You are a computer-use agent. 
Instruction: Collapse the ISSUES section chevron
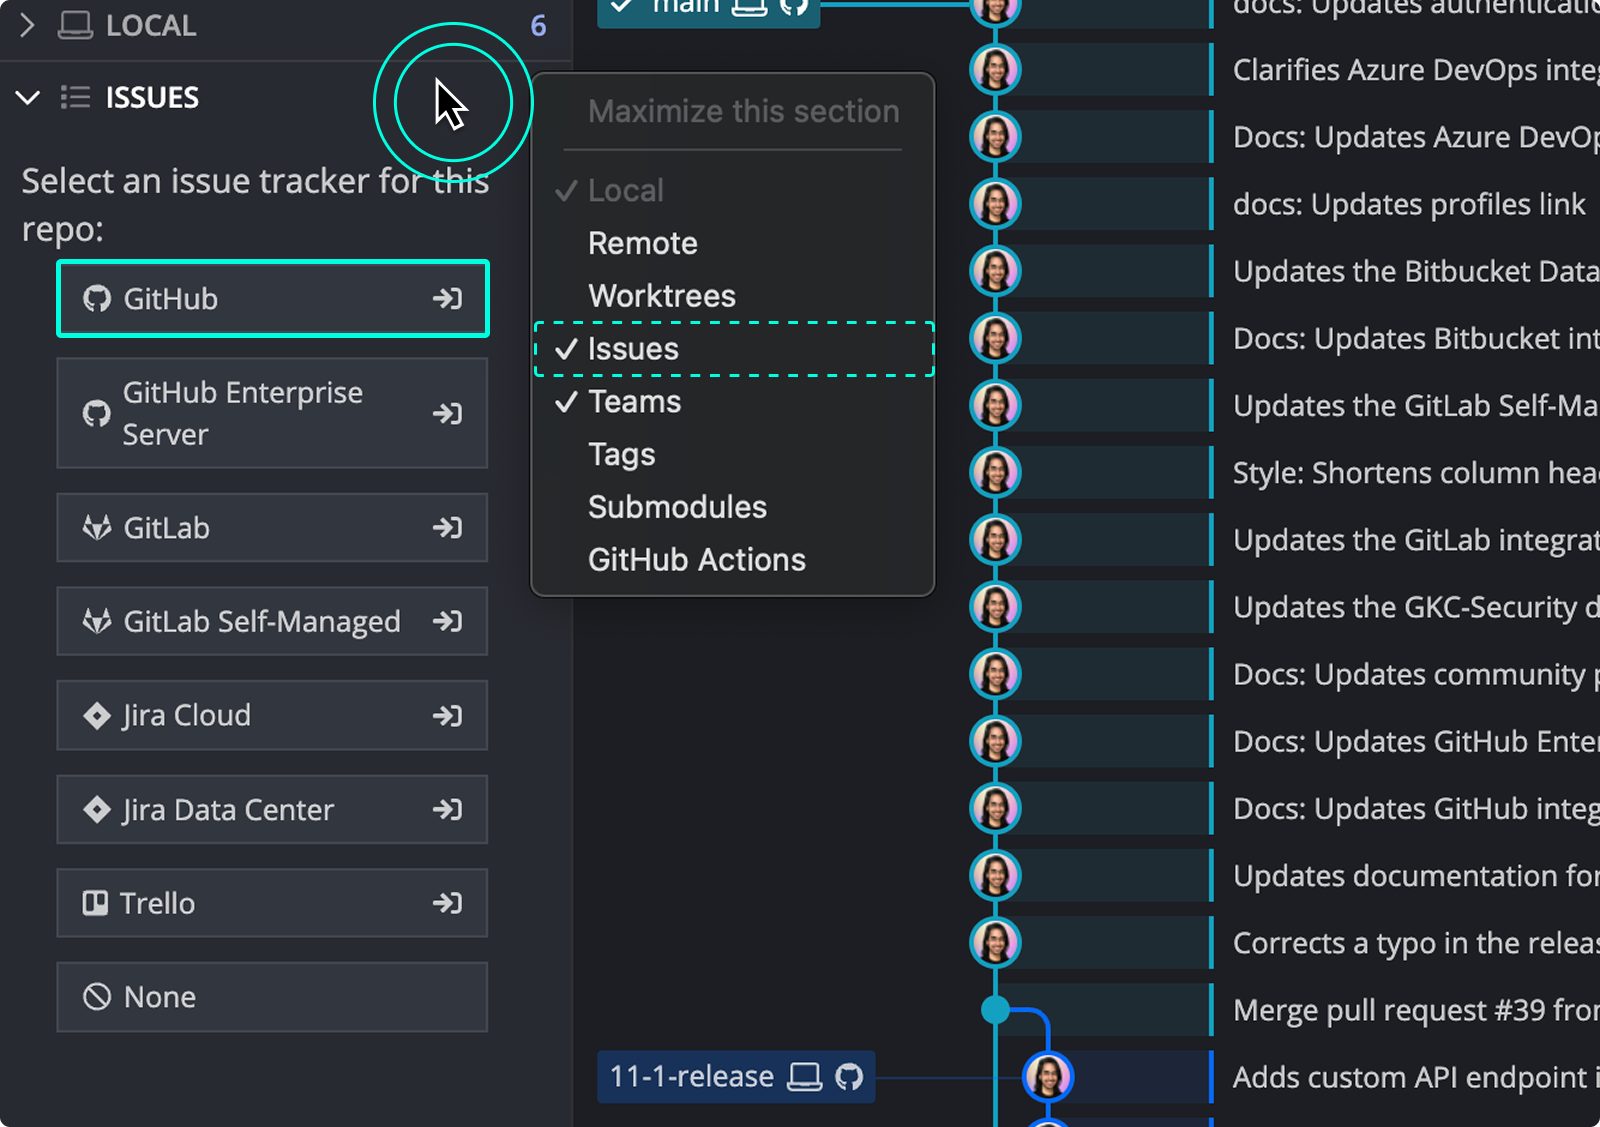coord(27,97)
